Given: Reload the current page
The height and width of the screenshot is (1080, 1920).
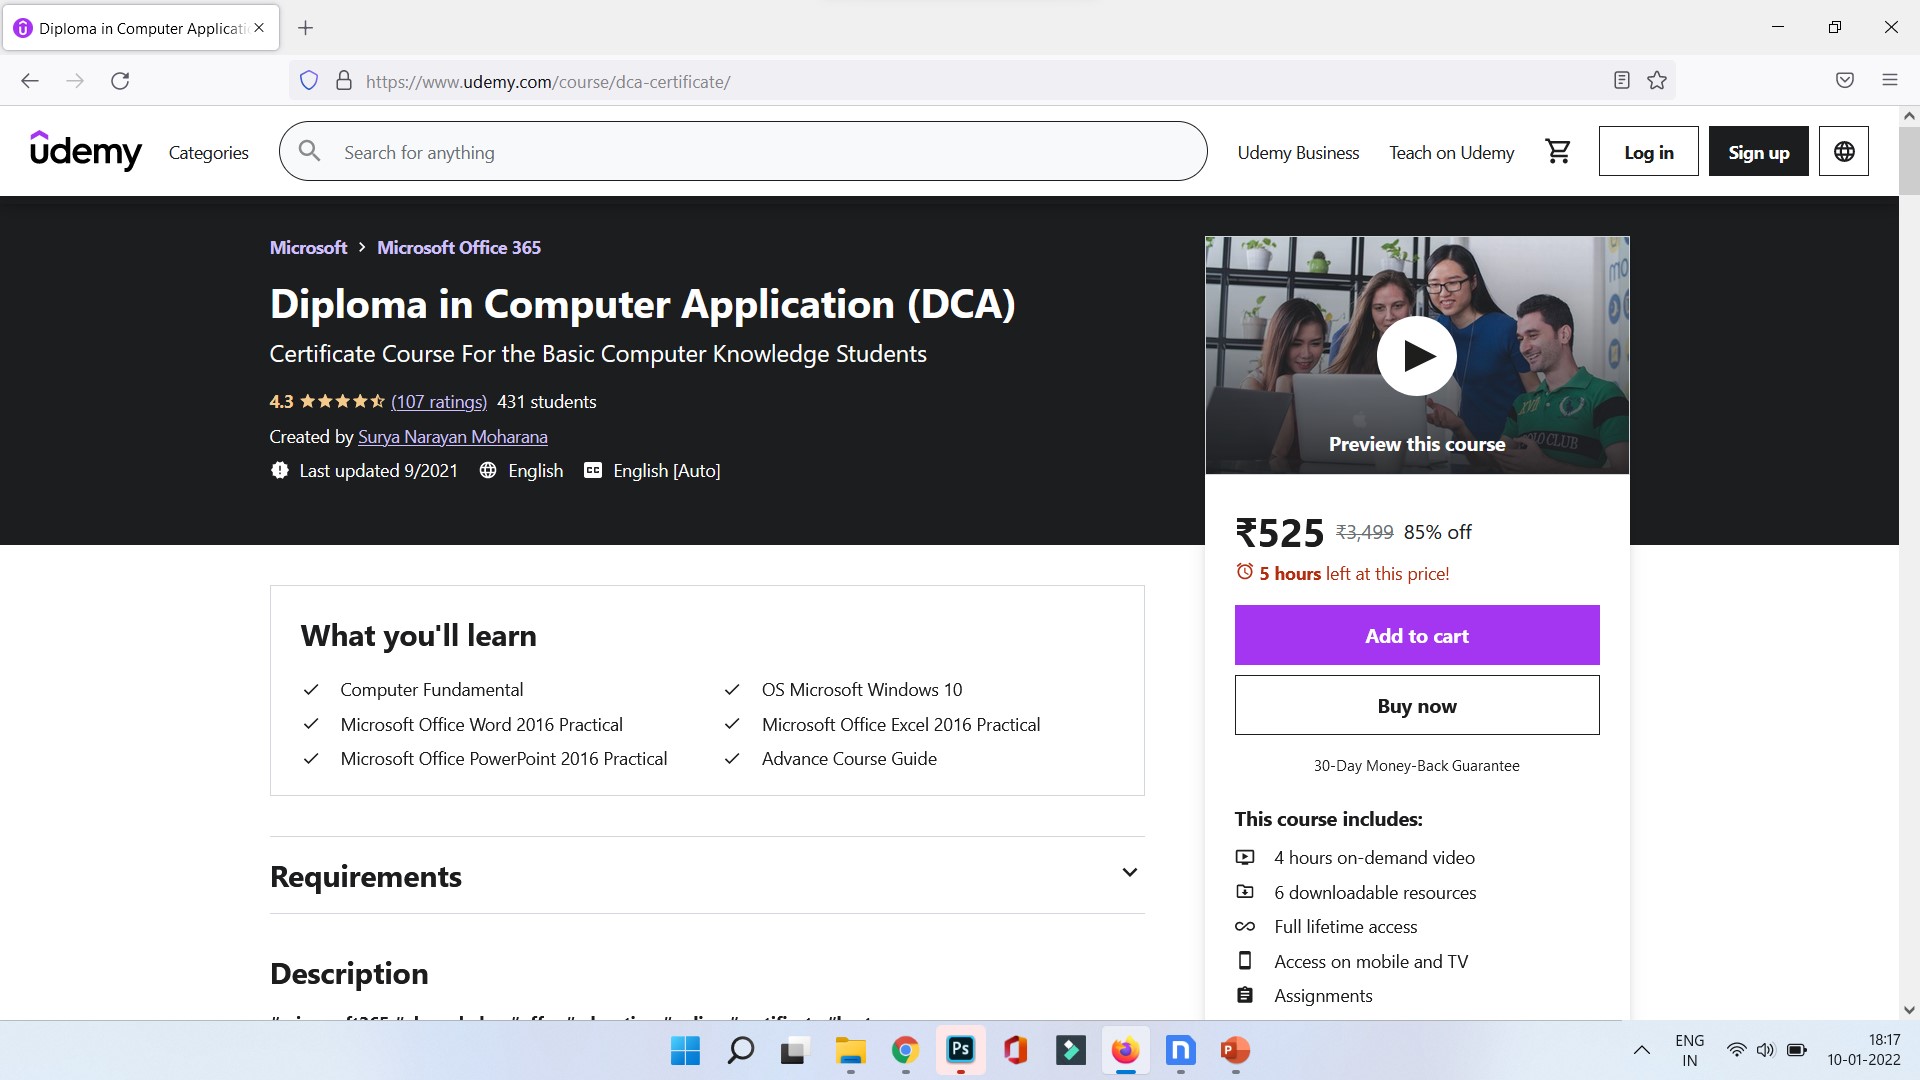Looking at the screenshot, I should pos(120,81).
